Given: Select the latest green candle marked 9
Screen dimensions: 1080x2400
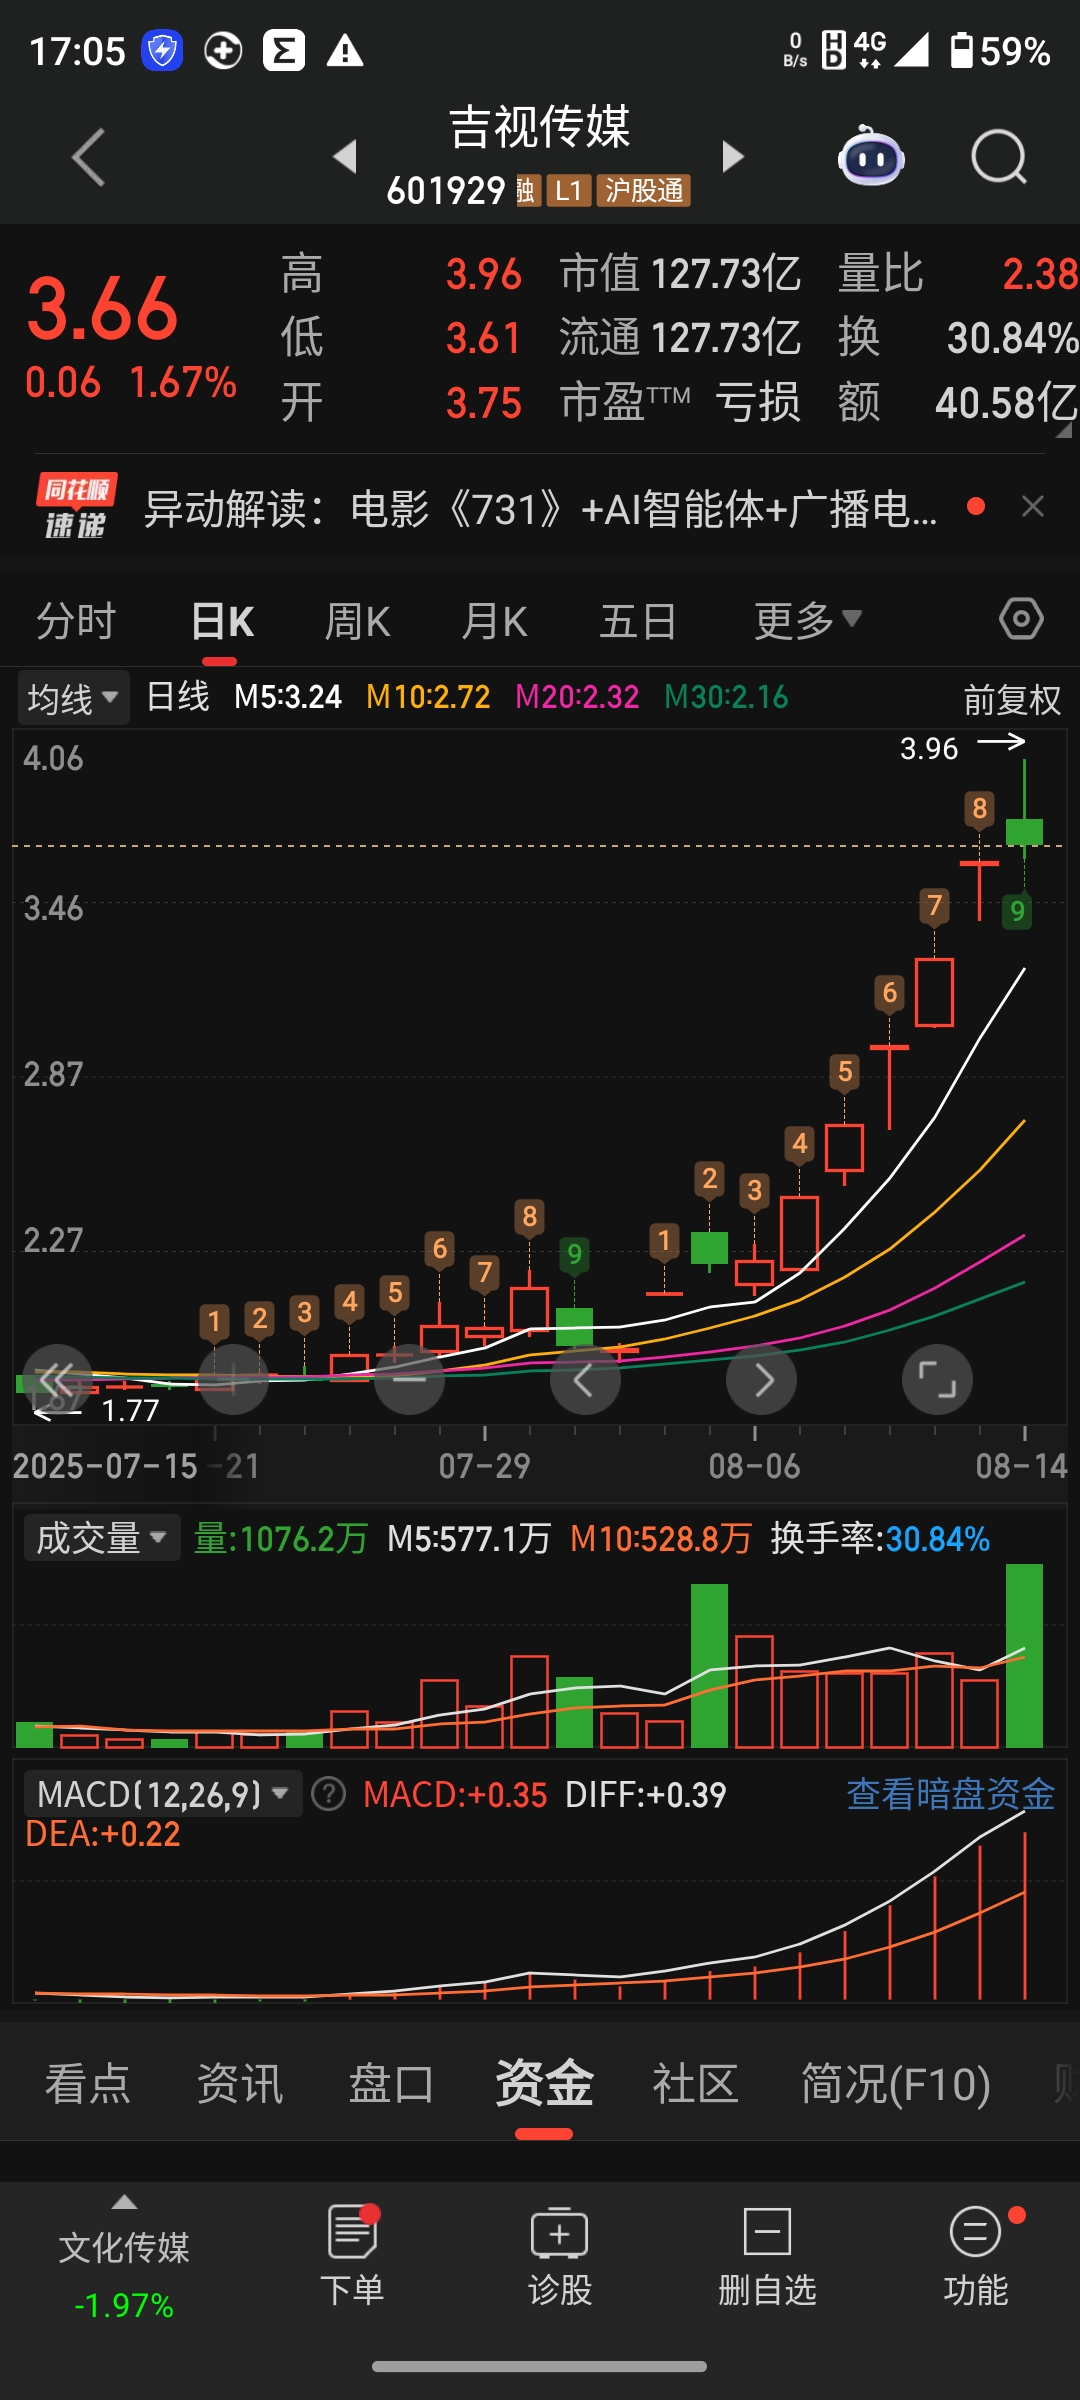Looking at the screenshot, I should pos(1024,831).
